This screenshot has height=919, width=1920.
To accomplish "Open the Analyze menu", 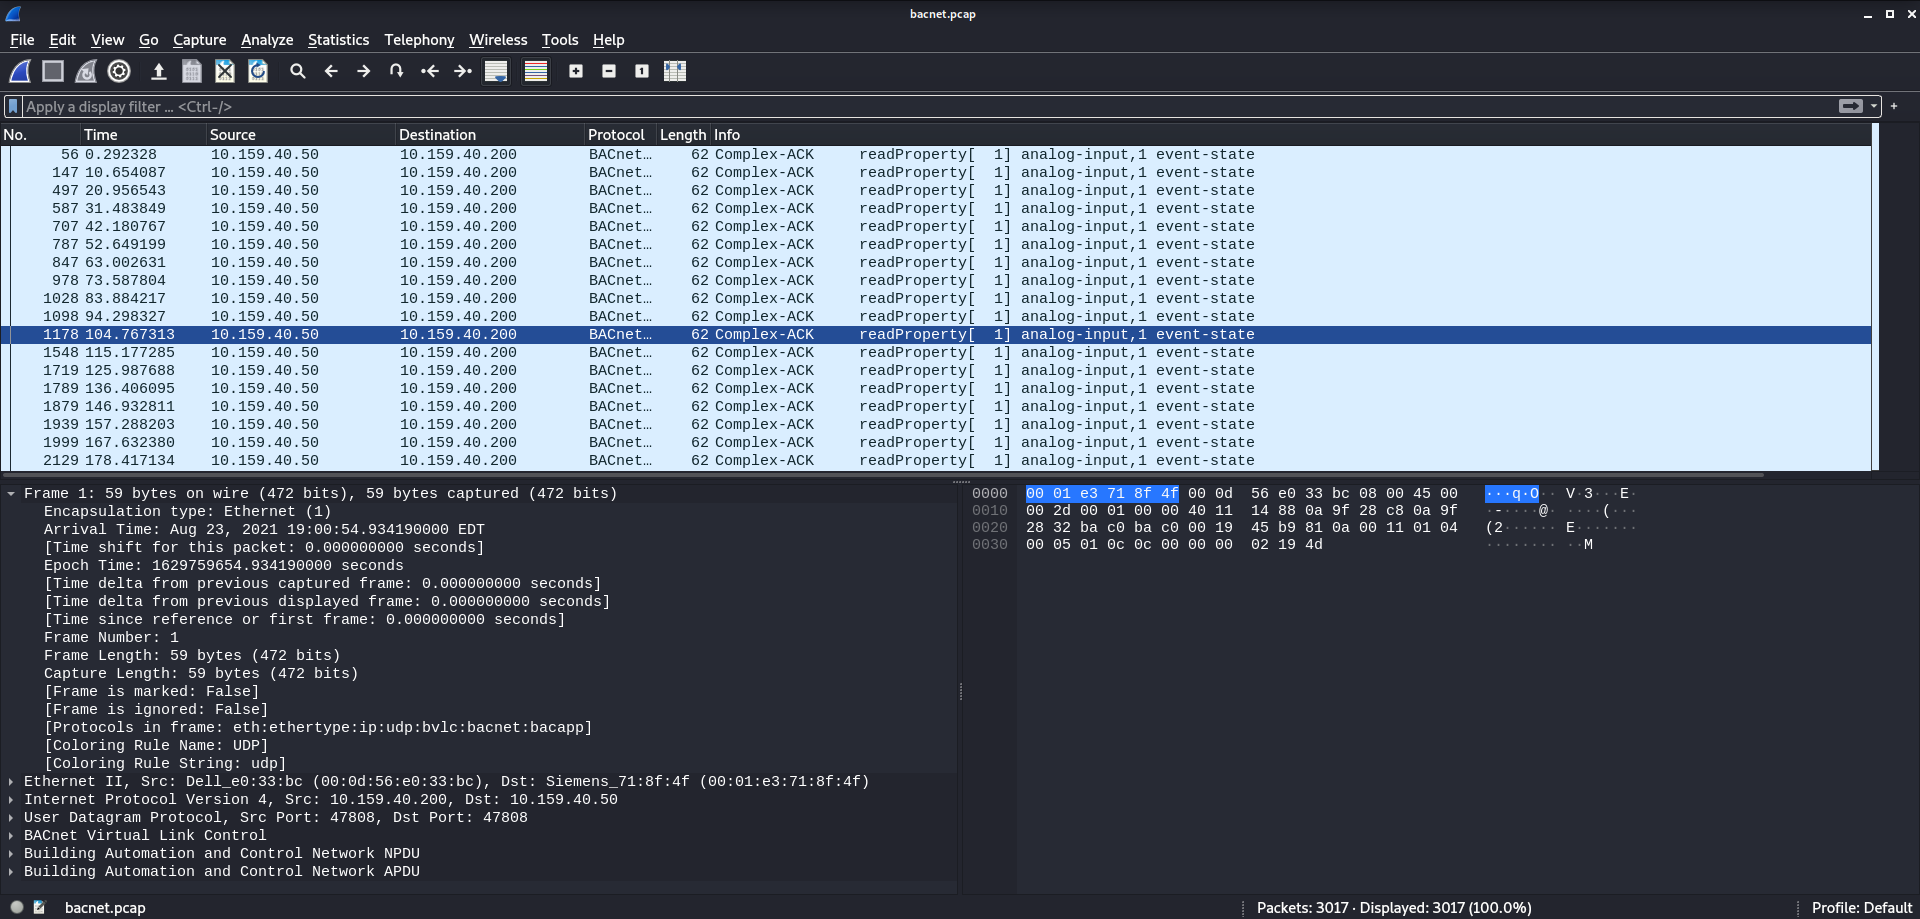I will (267, 40).
